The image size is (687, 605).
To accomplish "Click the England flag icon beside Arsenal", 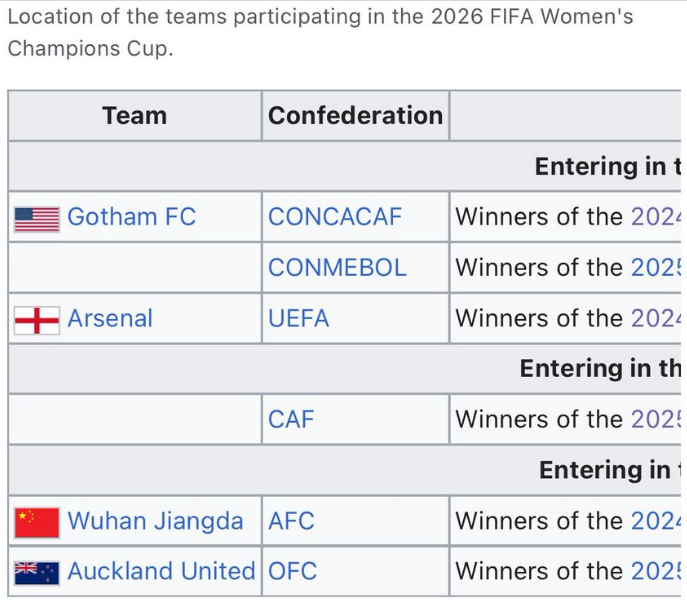I will (x=37, y=321).
